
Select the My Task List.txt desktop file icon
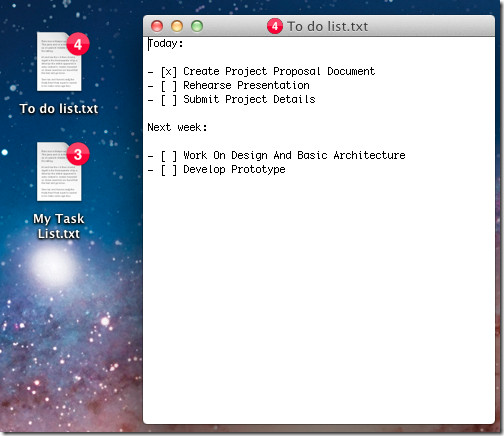[59, 172]
